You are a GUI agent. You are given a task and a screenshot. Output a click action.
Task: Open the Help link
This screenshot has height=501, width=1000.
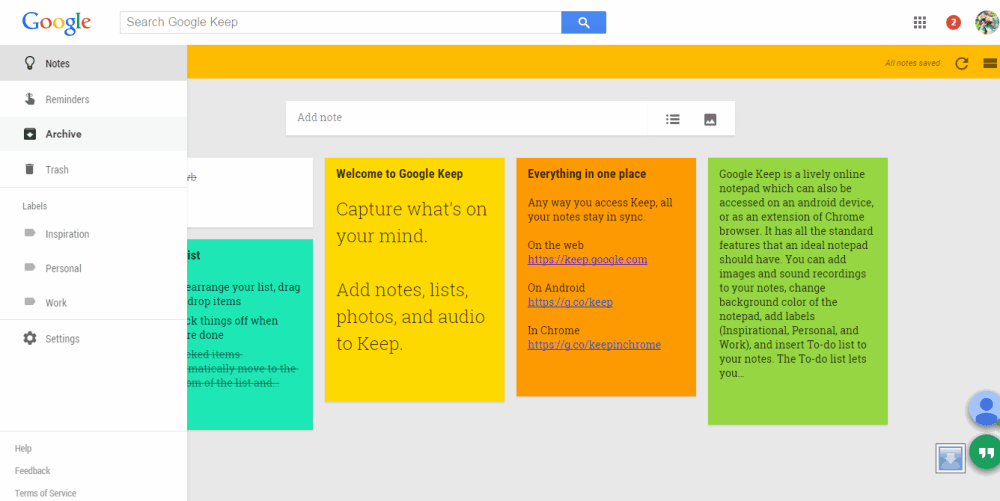pos(23,449)
